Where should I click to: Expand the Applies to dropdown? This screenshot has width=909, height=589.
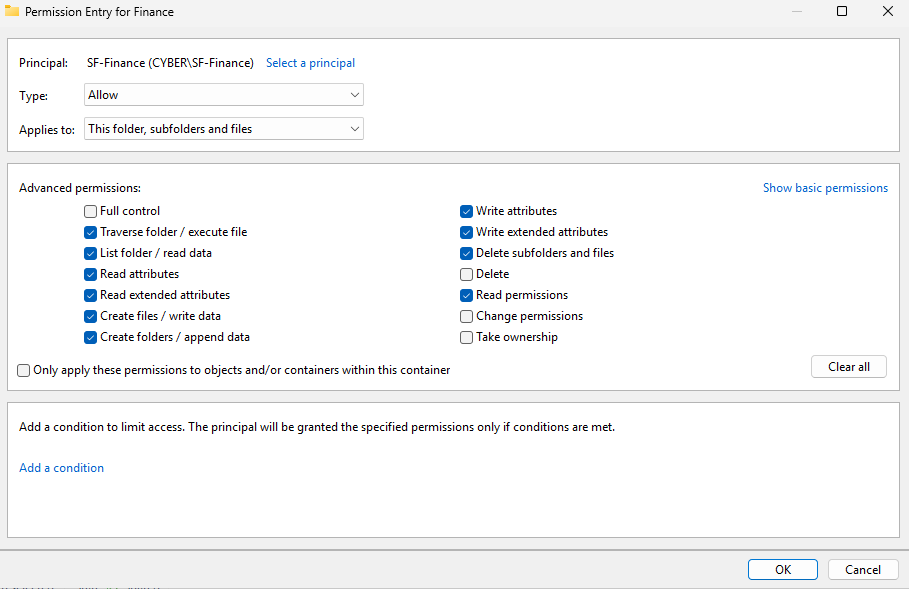pyautogui.click(x=224, y=129)
